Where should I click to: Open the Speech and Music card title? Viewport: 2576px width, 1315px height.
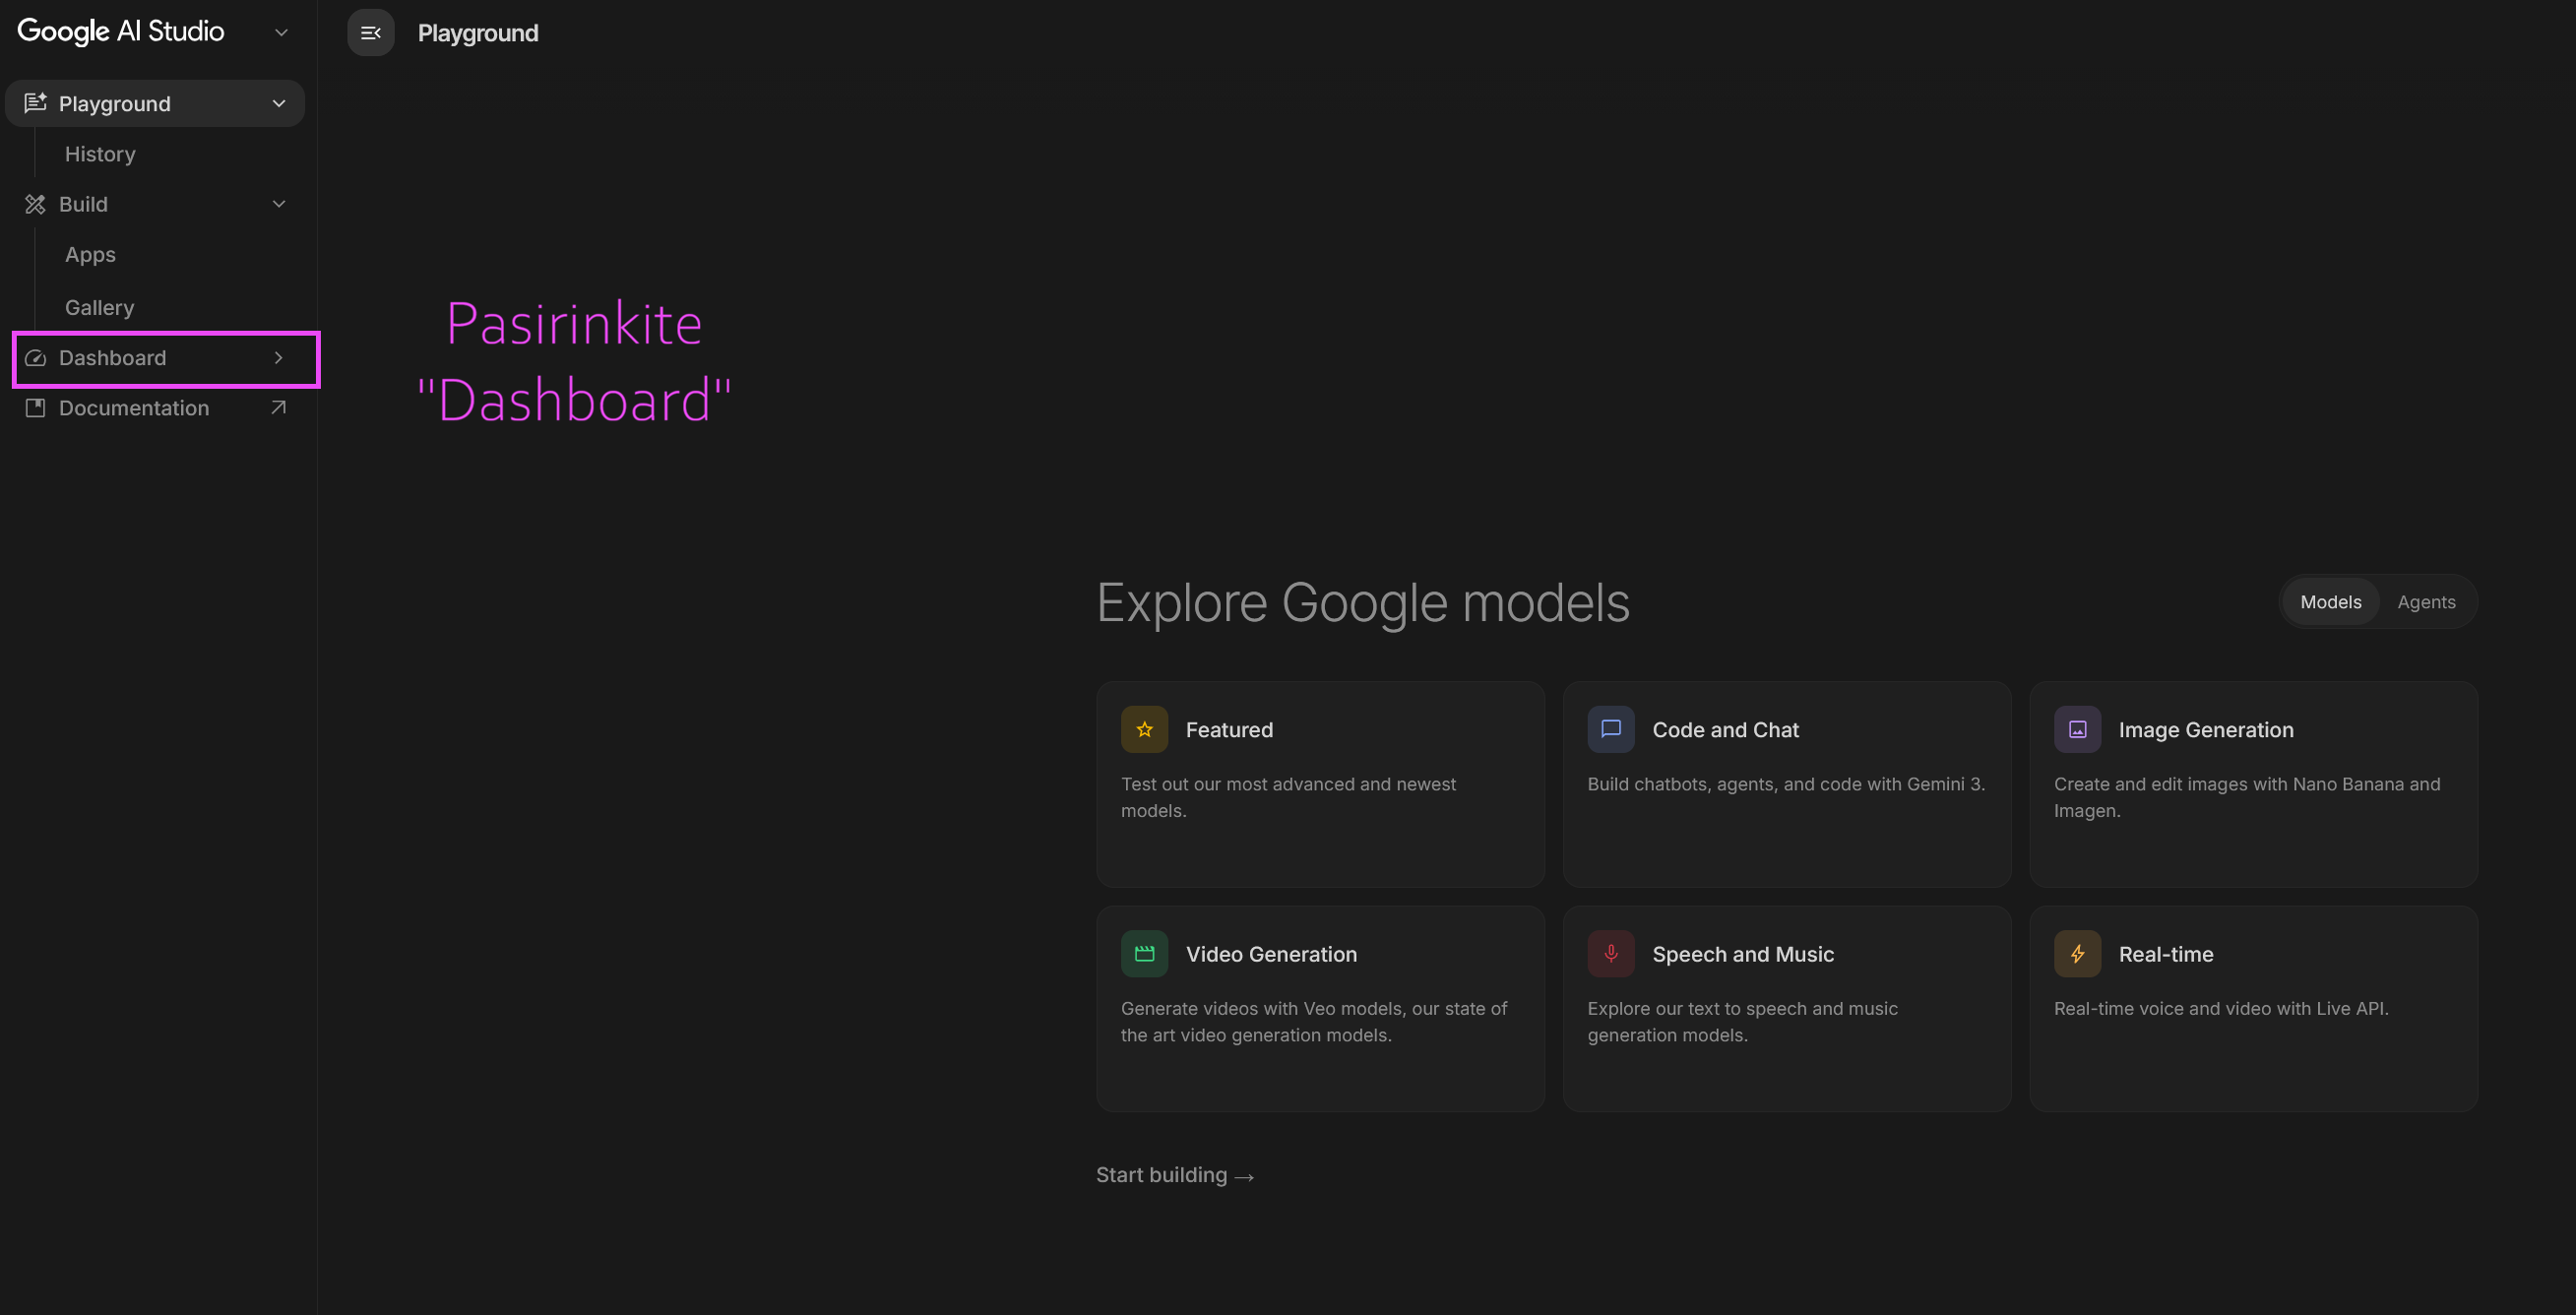coord(1743,954)
